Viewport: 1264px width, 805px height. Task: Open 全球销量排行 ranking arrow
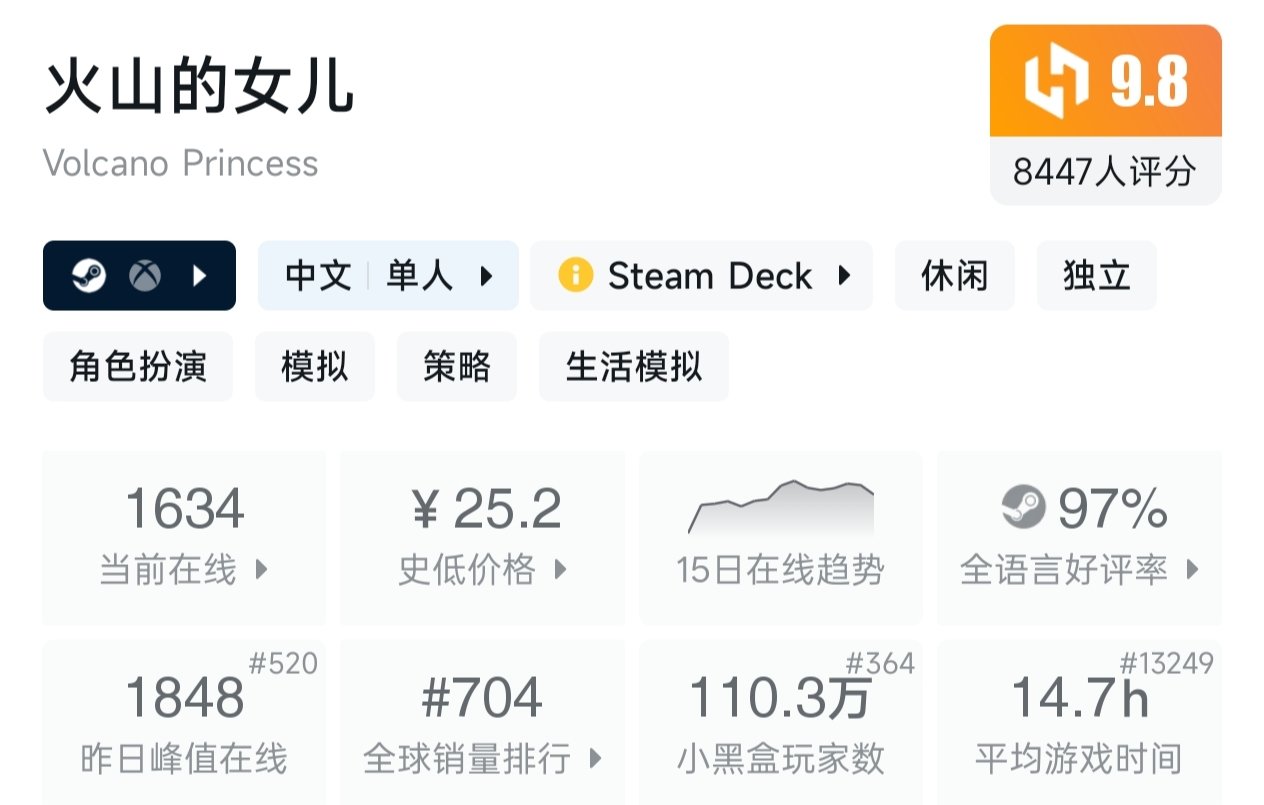point(595,759)
